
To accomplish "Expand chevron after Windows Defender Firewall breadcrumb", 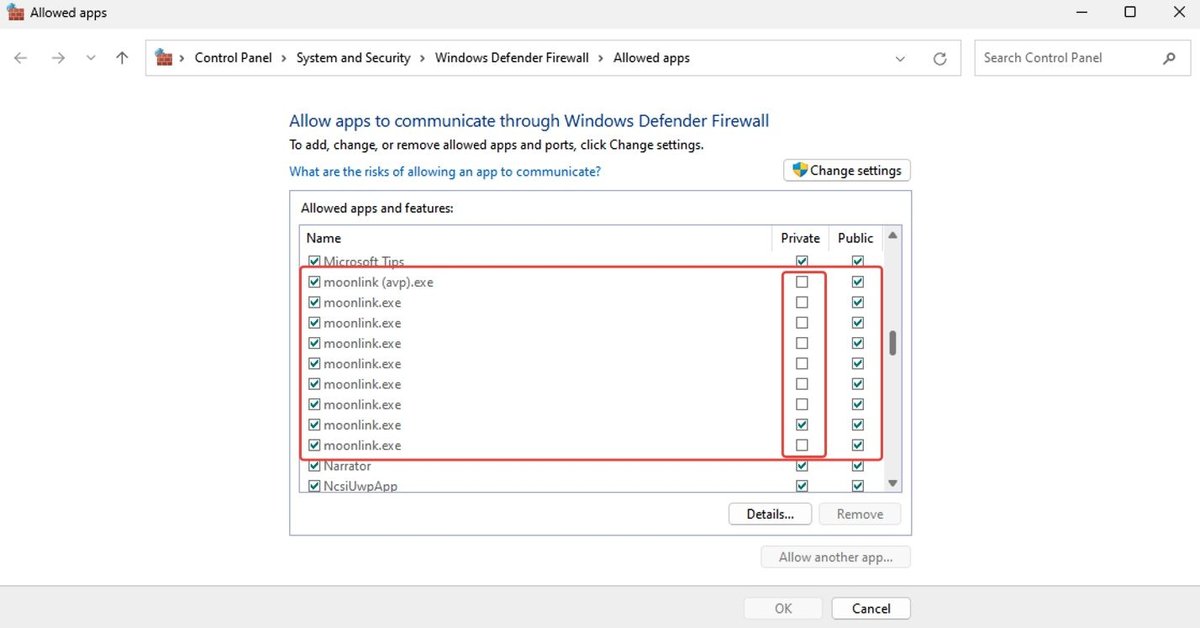I will coord(601,58).
